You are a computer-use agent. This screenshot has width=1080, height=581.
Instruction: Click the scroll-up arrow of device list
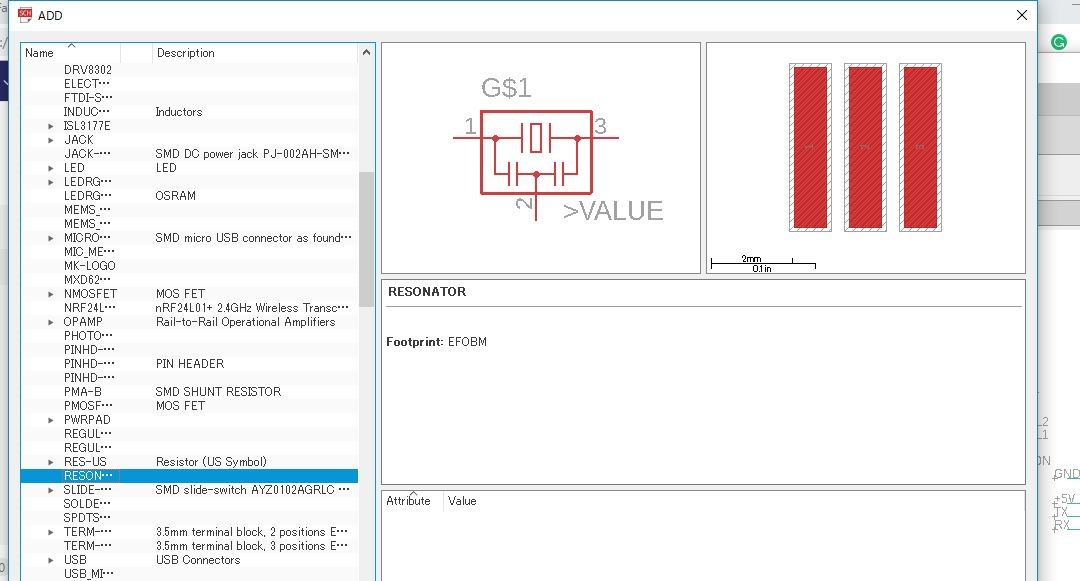click(x=366, y=52)
